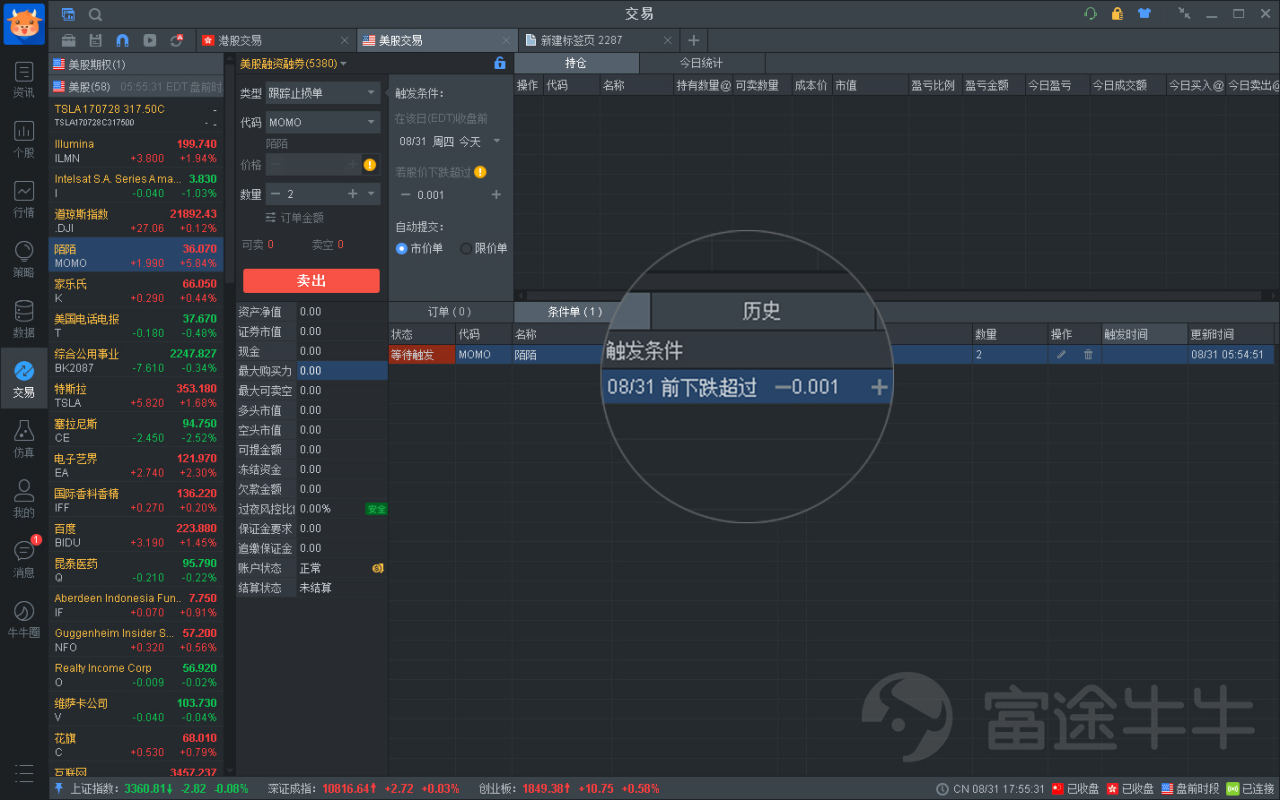
Task: Click the warning icon beside 价格 field
Action: point(370,164)
